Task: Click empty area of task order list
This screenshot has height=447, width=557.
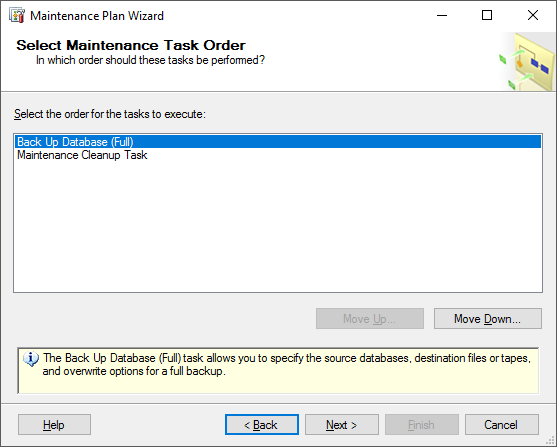Action: (278, 227)
